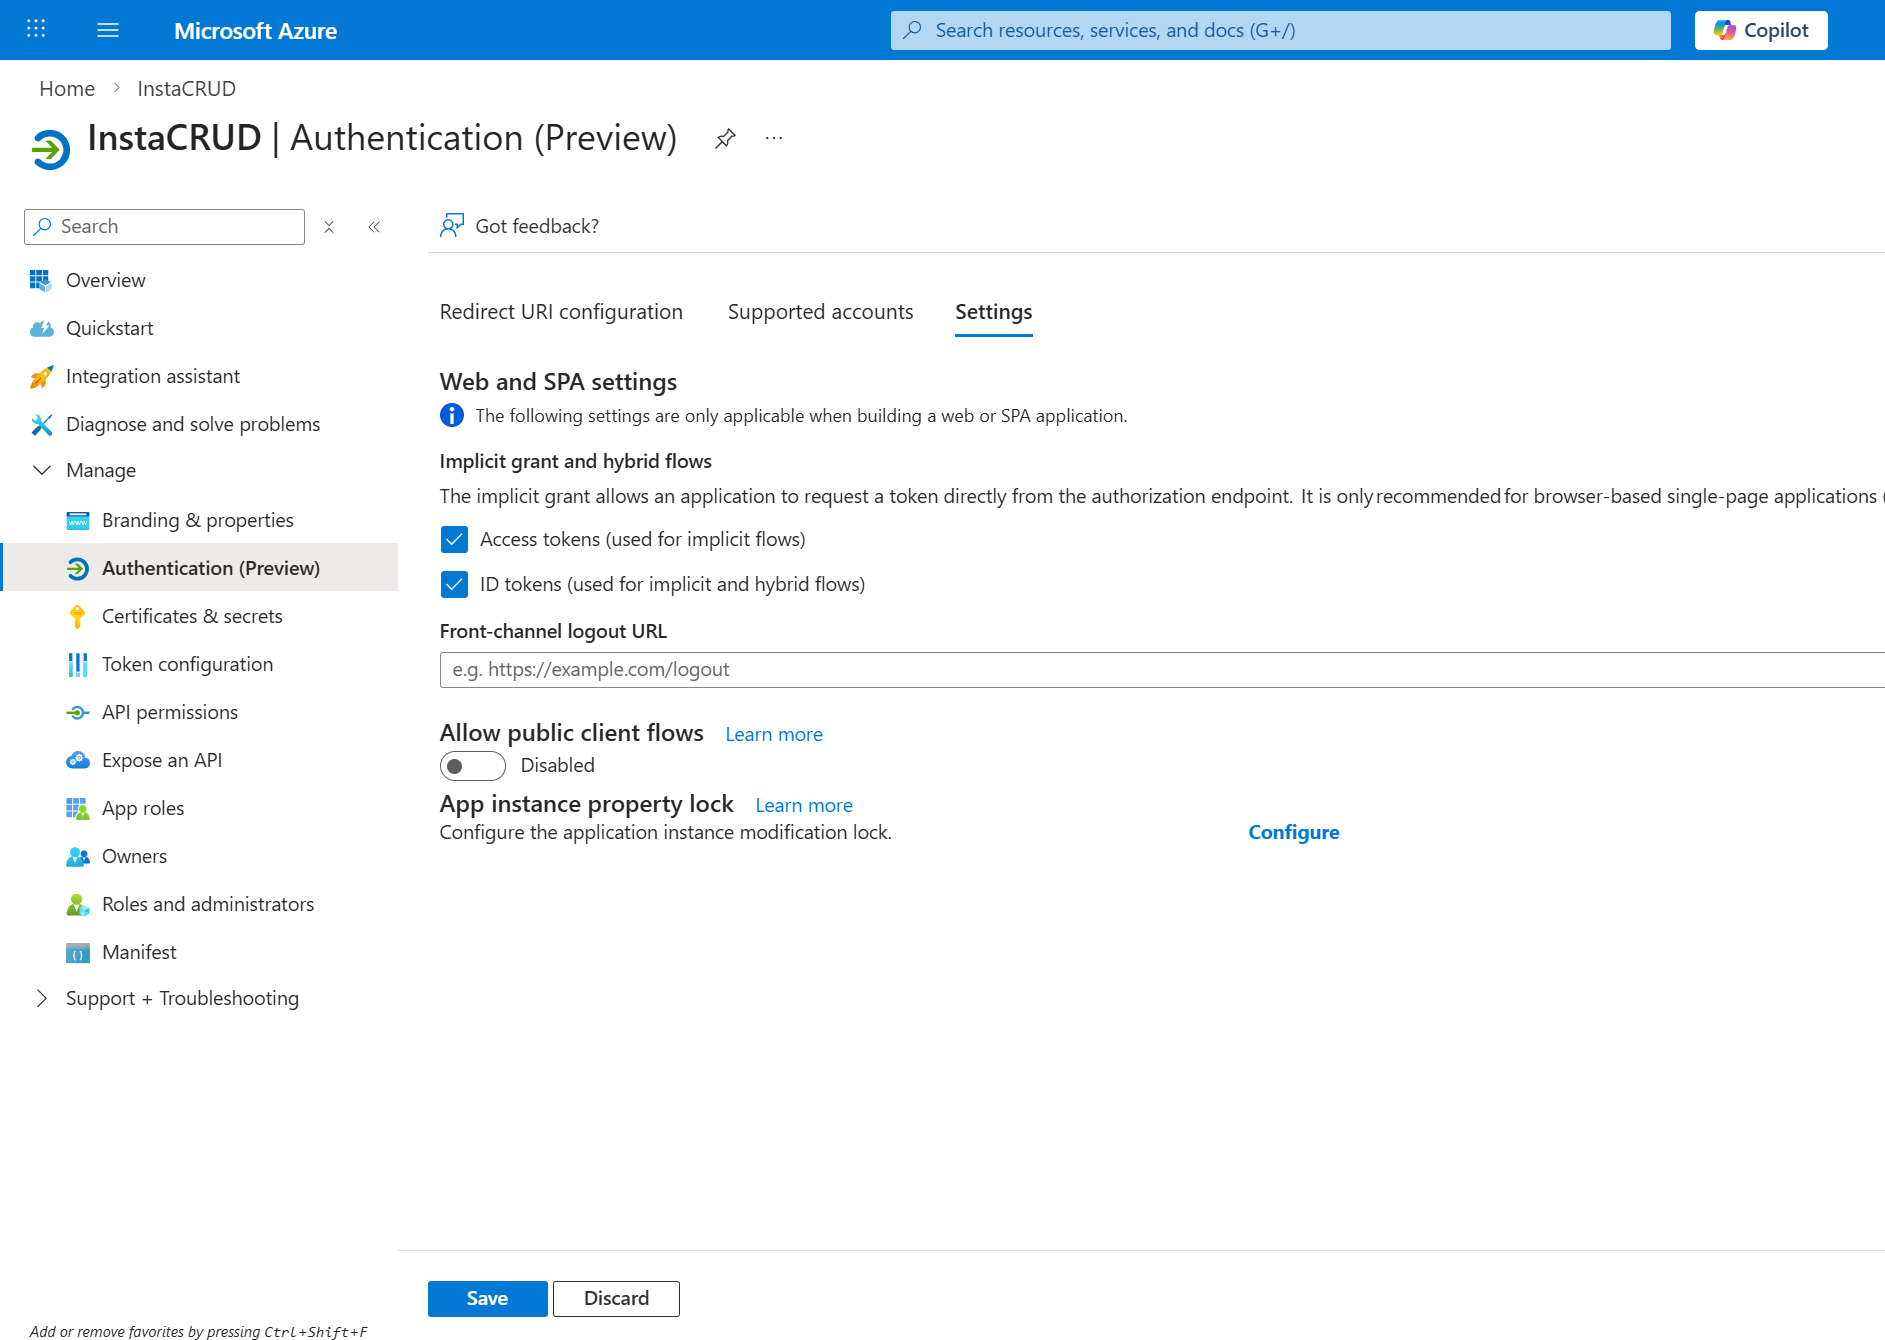Open Learn more for public client flows
The image size is (1885, 1340).
773,735
